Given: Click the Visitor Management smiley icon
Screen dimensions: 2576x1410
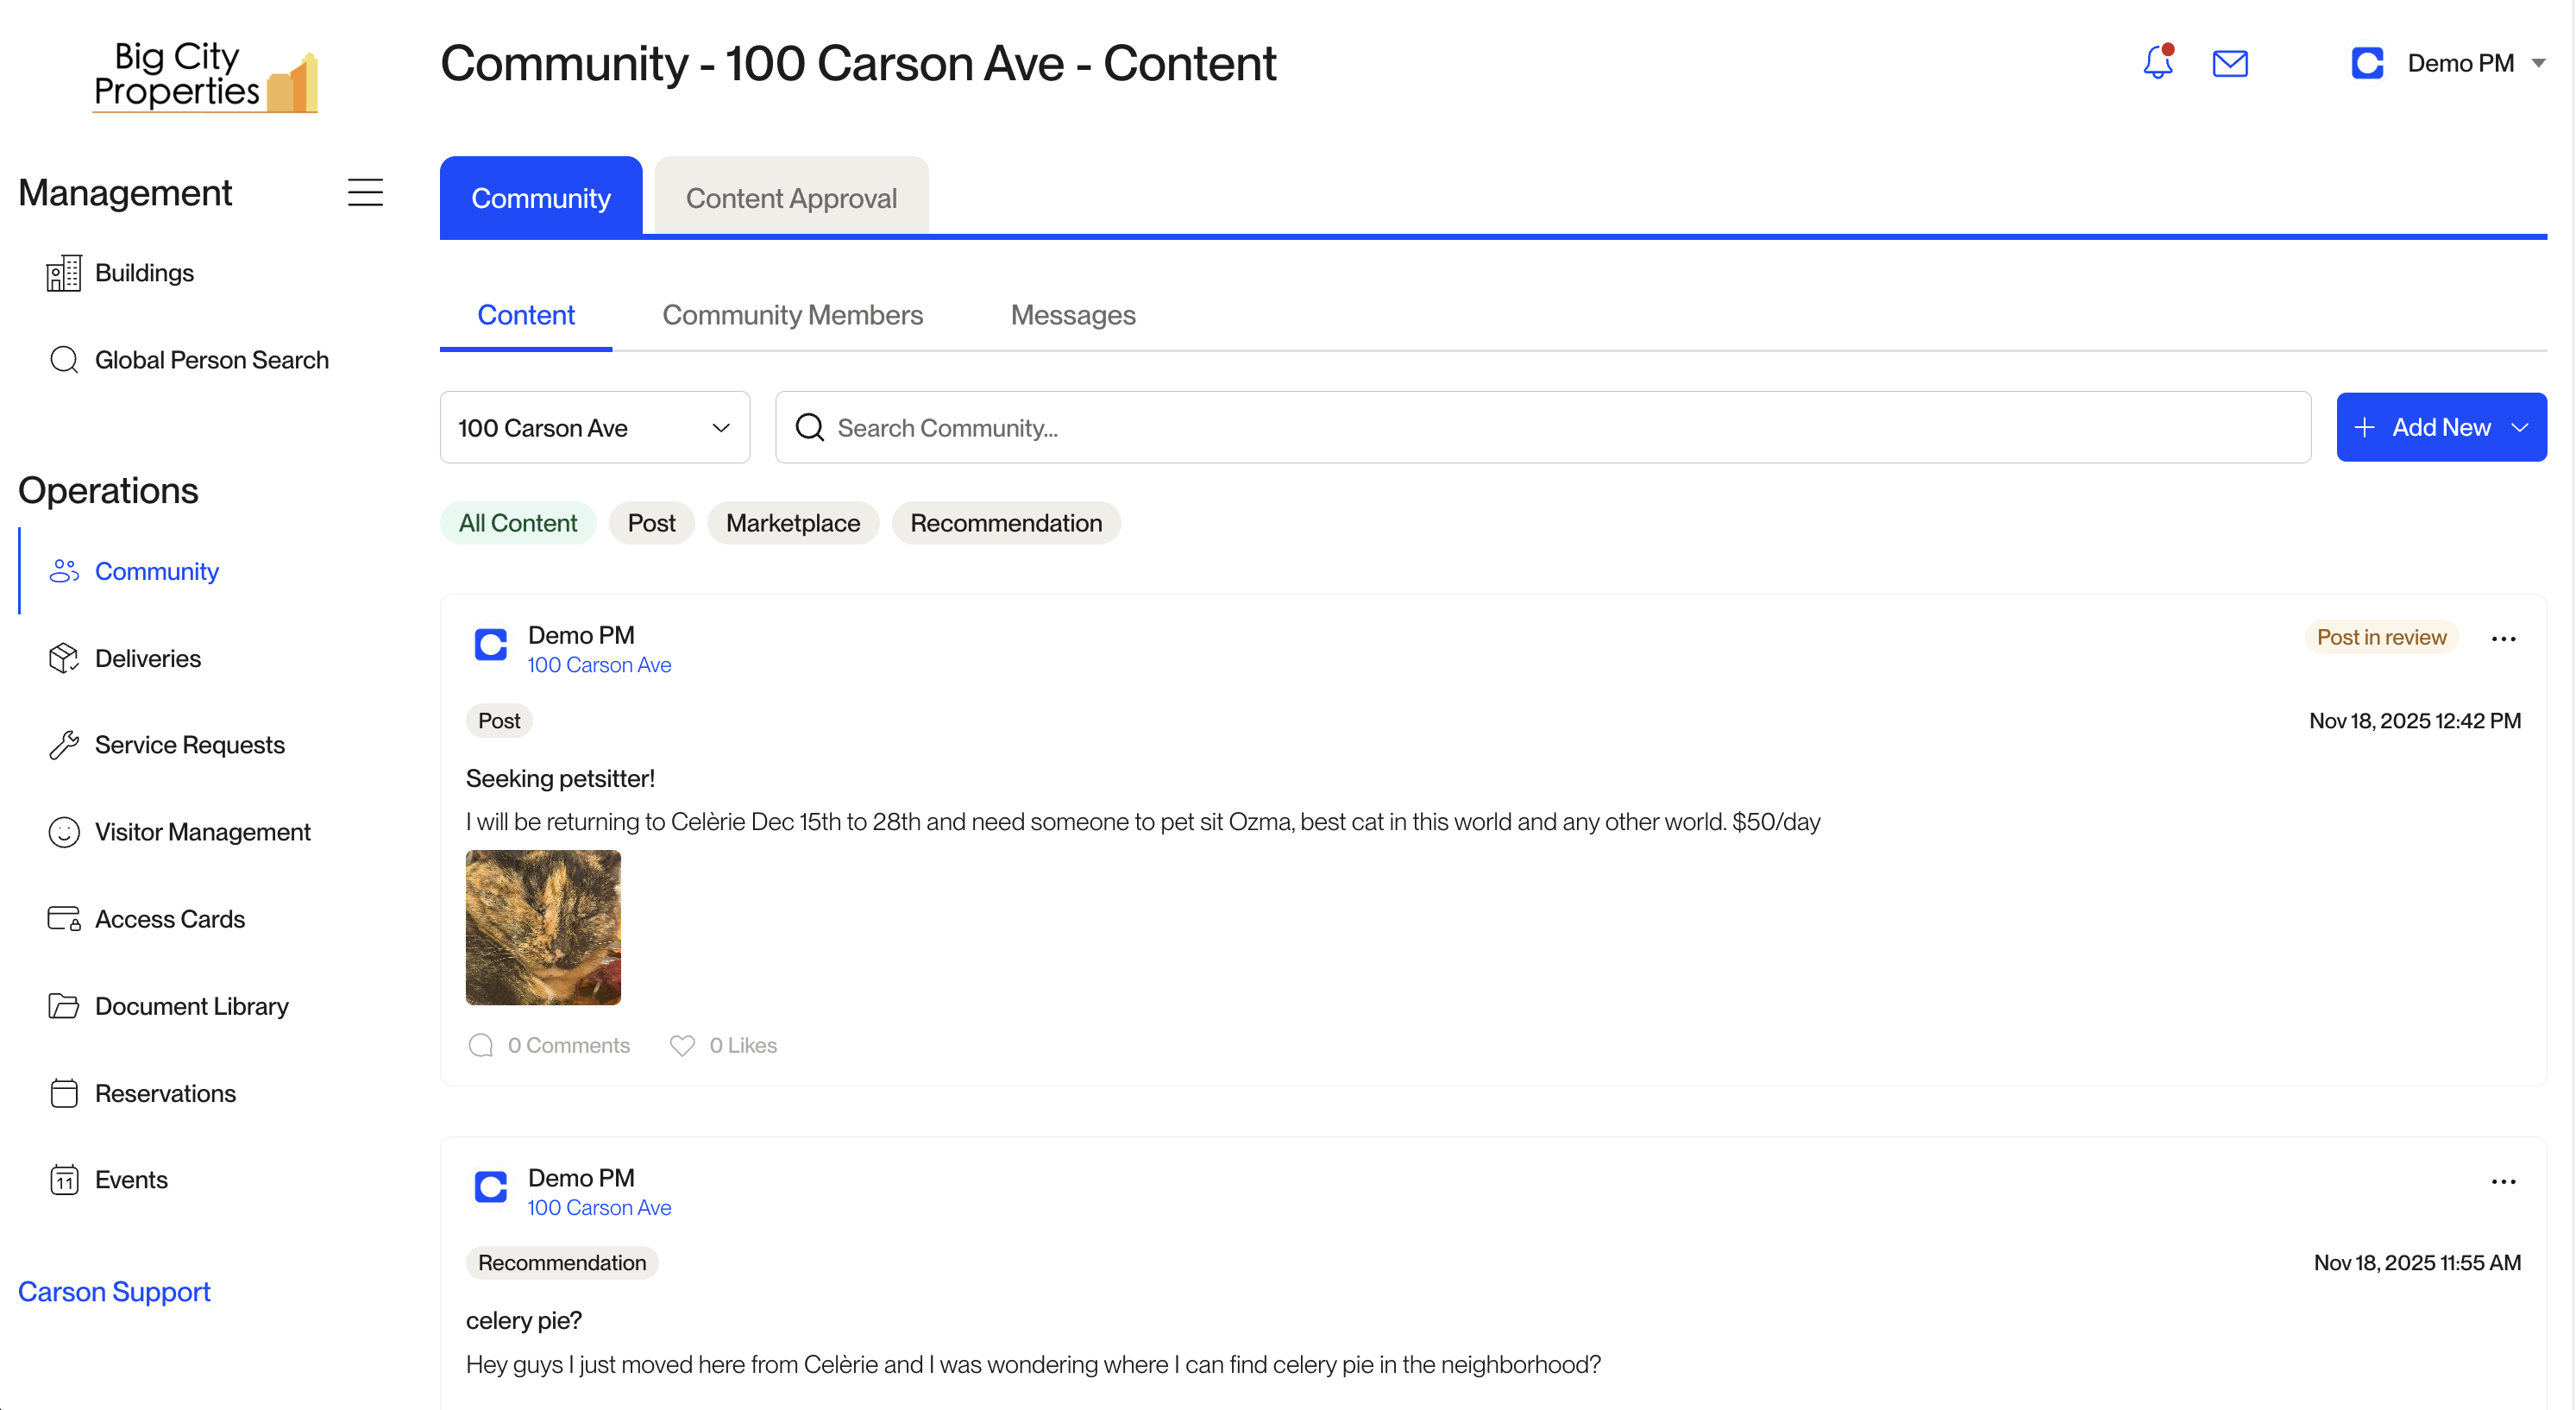Looking at the screenshot, I should [x=64, y=832].
